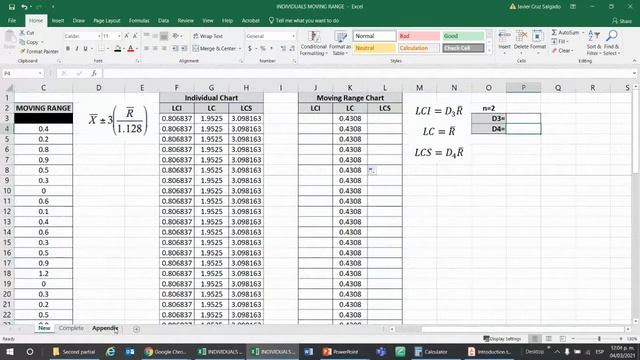Adjust the zoom slider in status bar
640x360 pixels.
[599, 339]
